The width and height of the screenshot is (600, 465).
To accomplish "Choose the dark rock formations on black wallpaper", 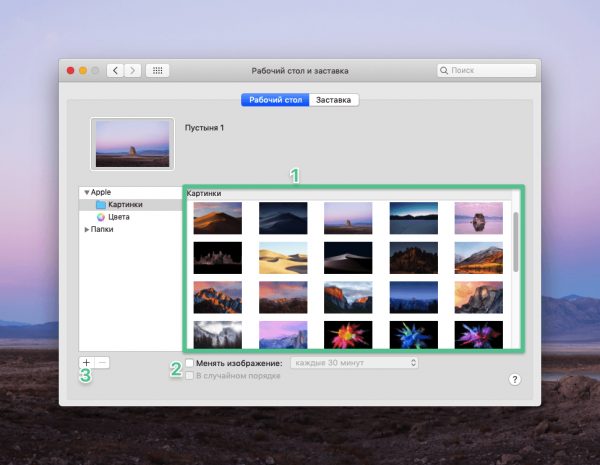I will (x=218, y=258).
